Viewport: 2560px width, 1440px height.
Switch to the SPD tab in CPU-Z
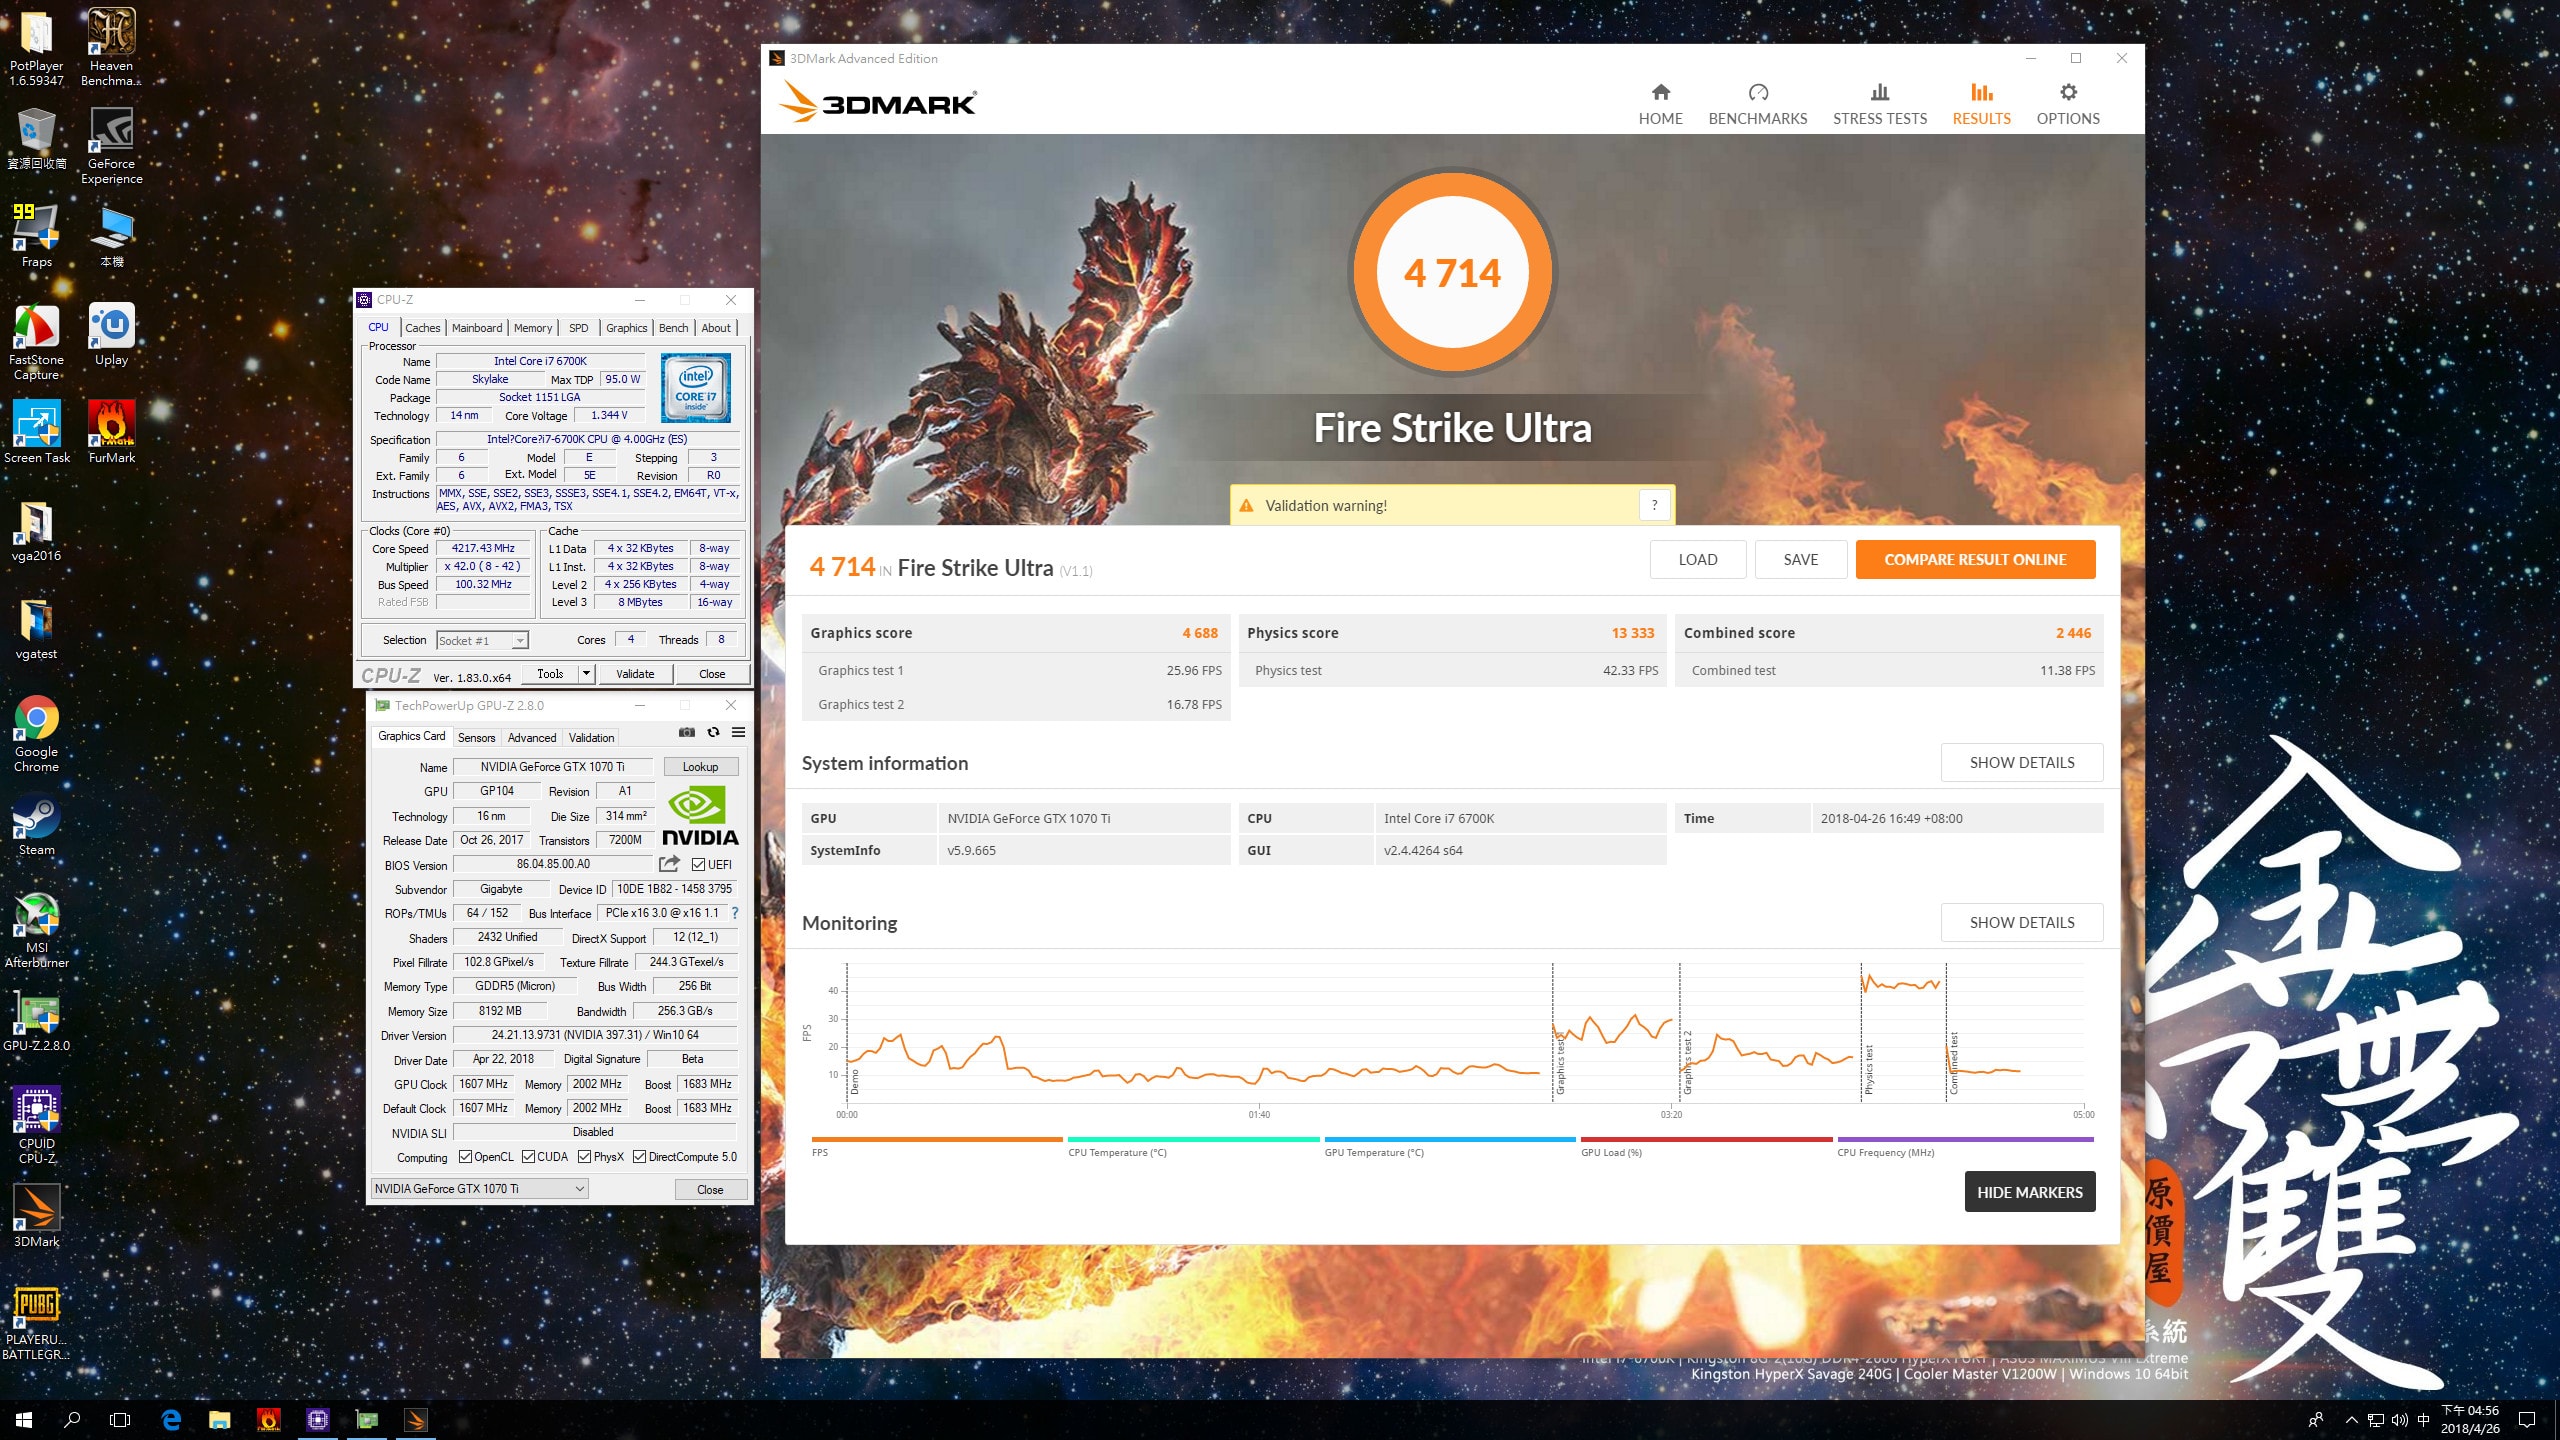point(578,328)
